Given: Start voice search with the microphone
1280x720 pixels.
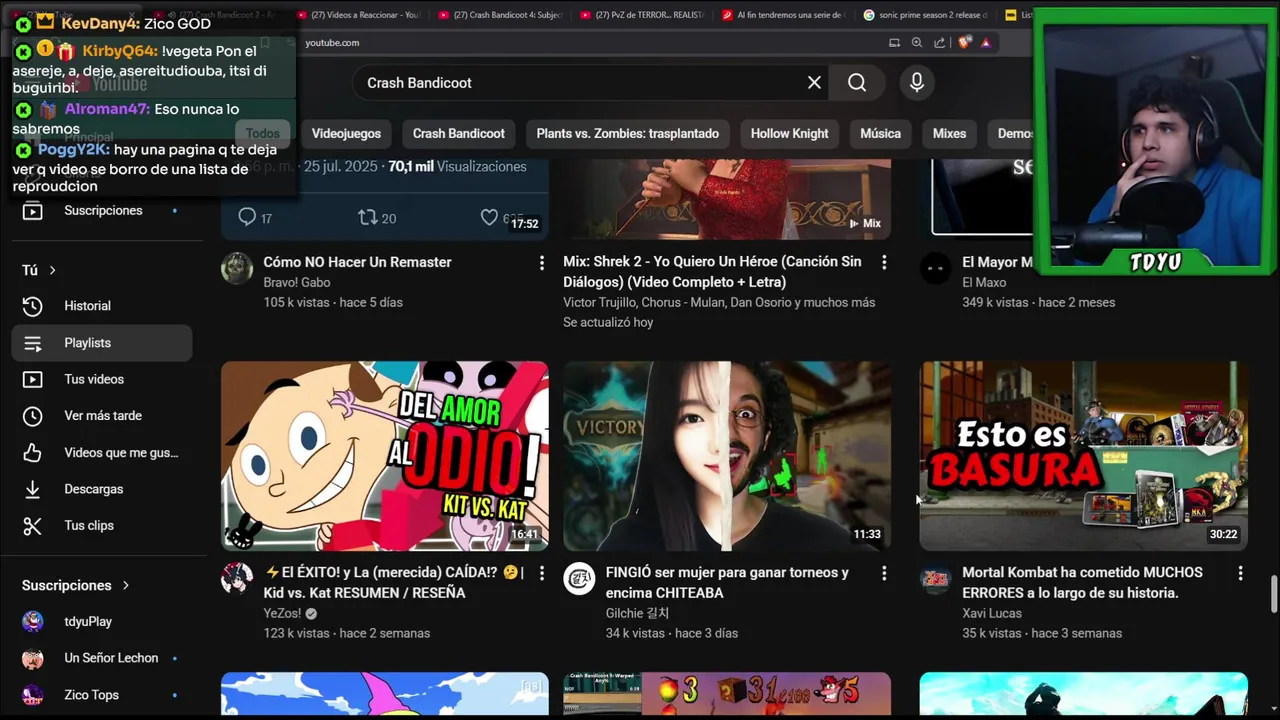Looking at the screenshot, I should pyautogui.click(x=916, y=83).
